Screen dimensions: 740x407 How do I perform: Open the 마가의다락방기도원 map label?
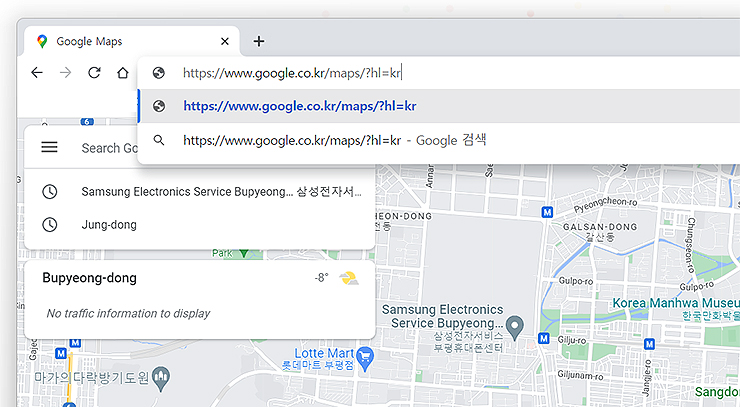tap(92, 378)
